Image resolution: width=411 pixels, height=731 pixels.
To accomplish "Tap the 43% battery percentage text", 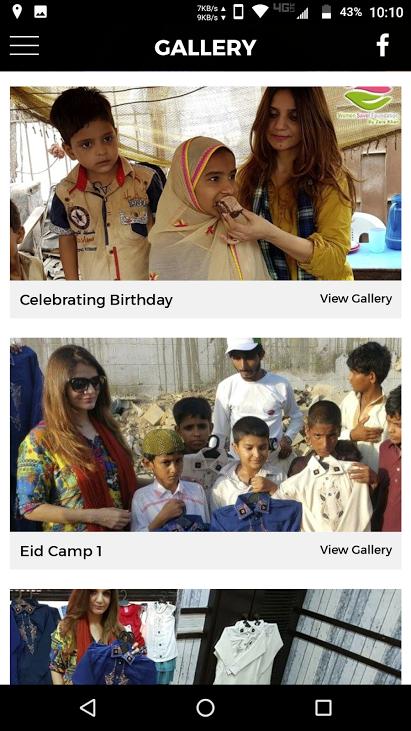I will tap(350, 12).
